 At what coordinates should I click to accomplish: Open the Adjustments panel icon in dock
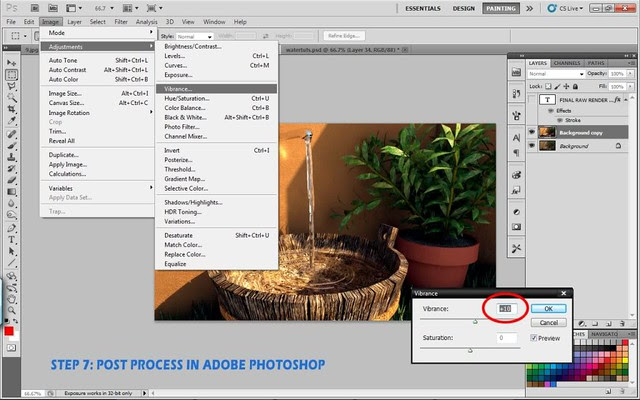[516, 212]
